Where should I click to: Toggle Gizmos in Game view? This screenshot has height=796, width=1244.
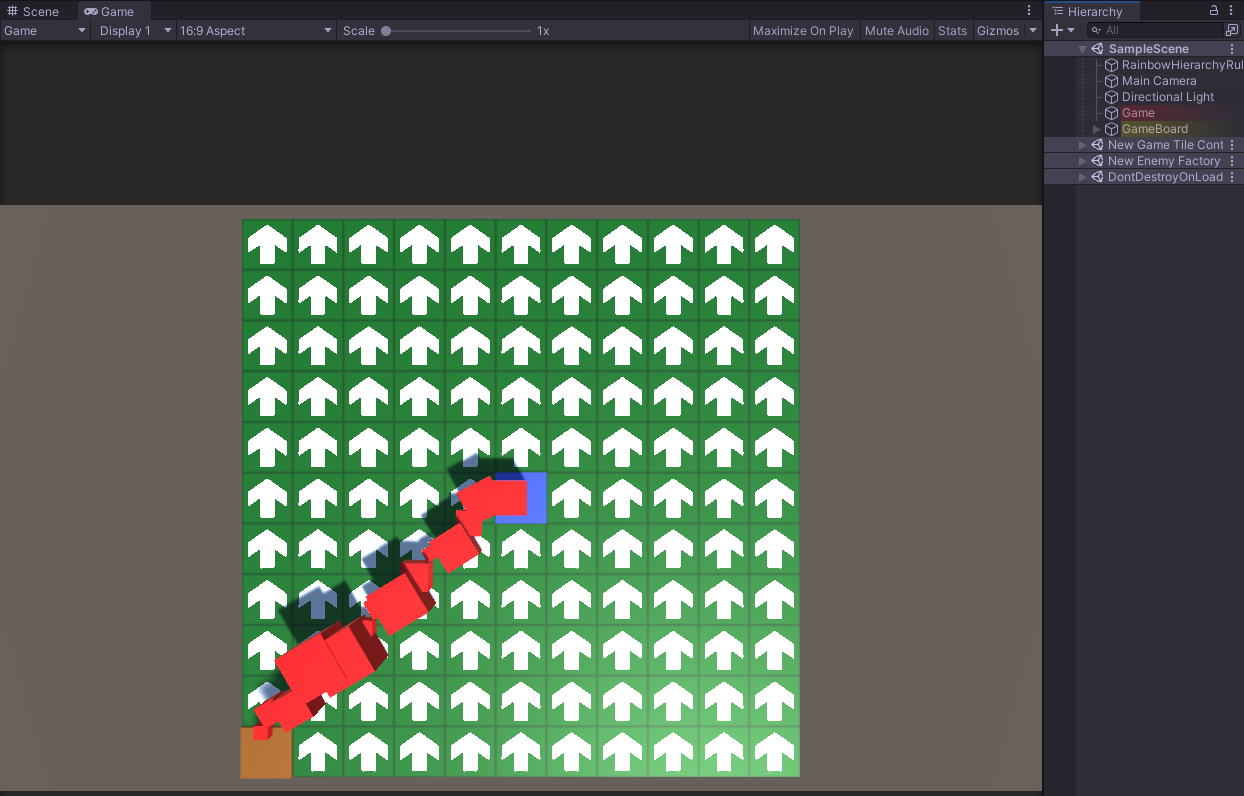(x=998, y=31)
